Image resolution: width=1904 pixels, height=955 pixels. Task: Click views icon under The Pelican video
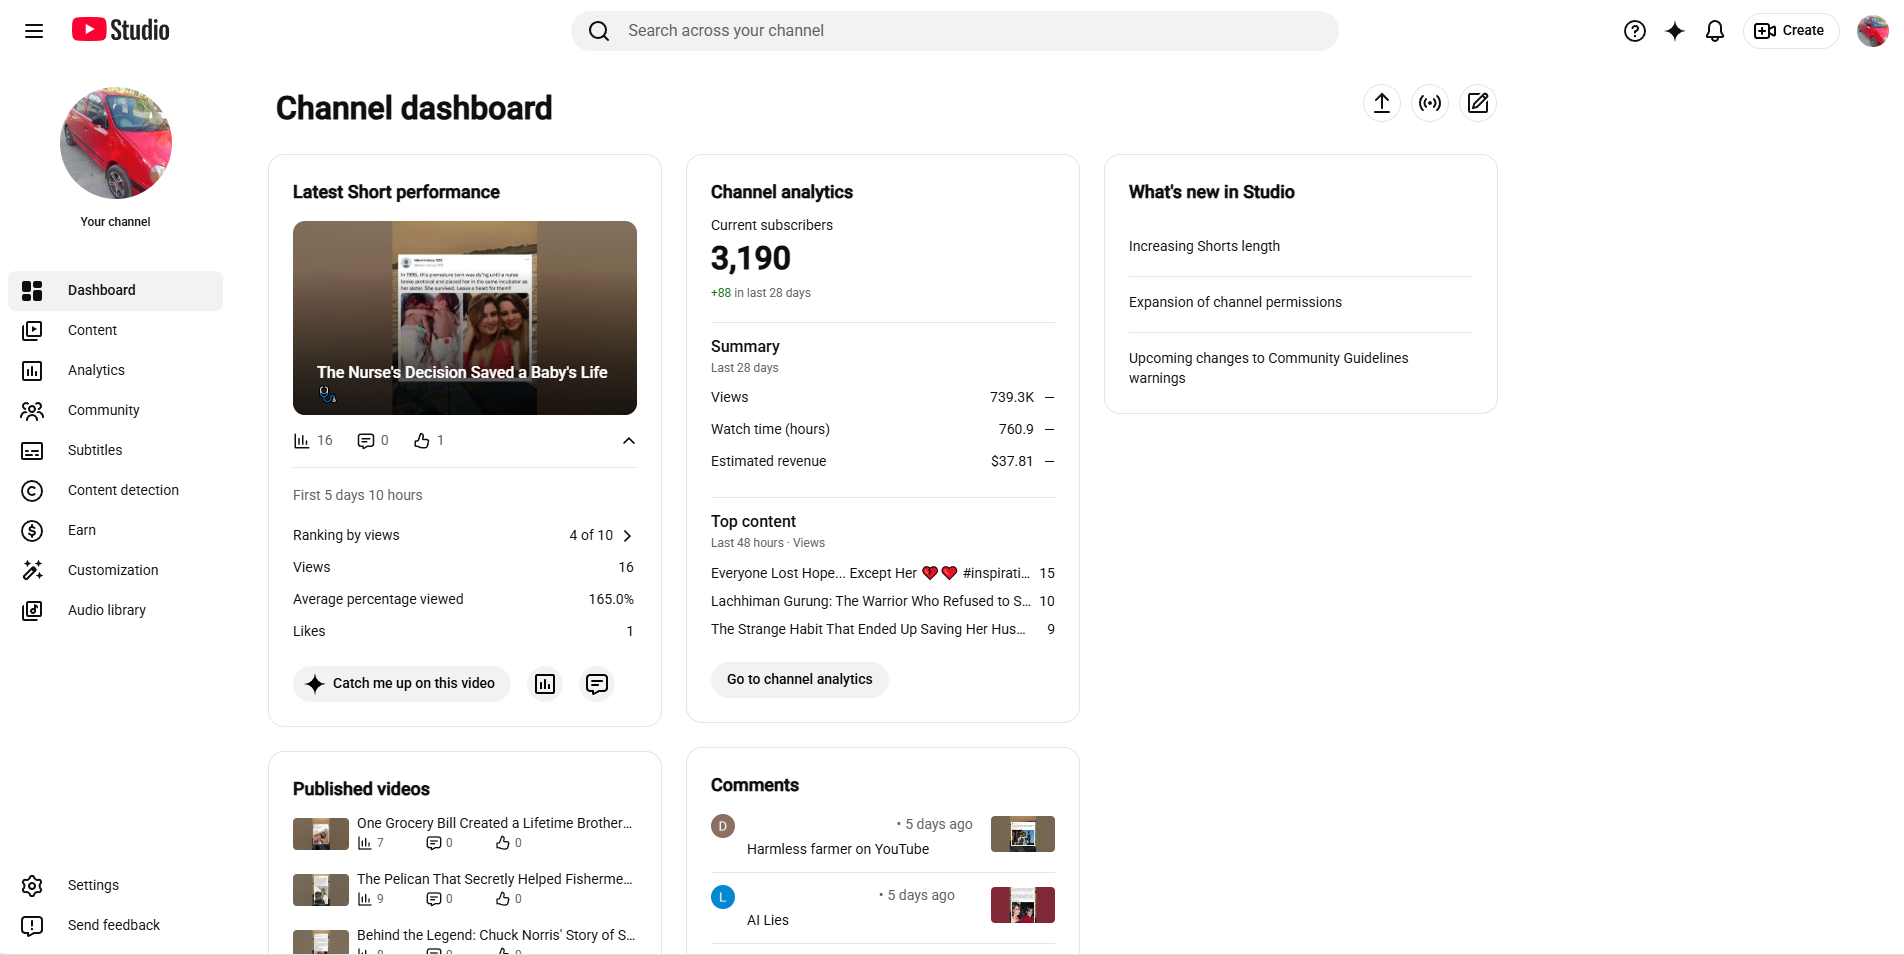pyautogui.click(x=364, y=899)
